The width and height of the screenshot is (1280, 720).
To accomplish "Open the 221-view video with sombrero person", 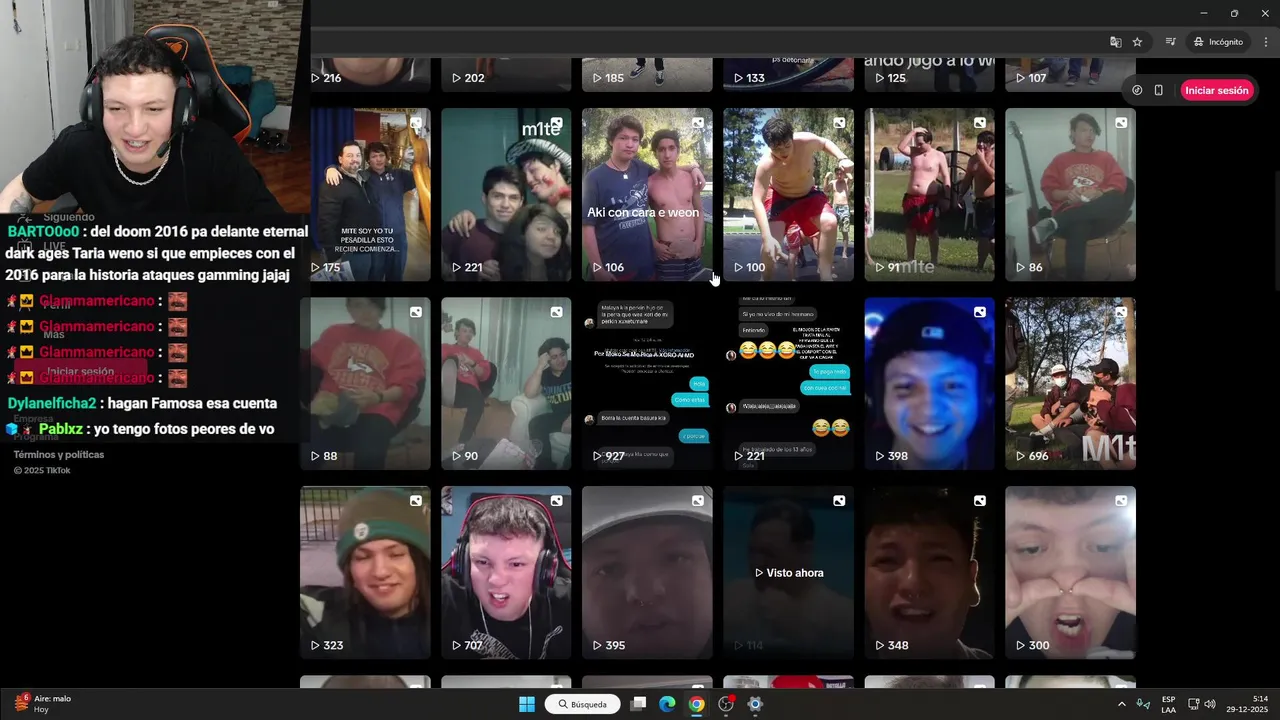I will [x=506, y=195].
